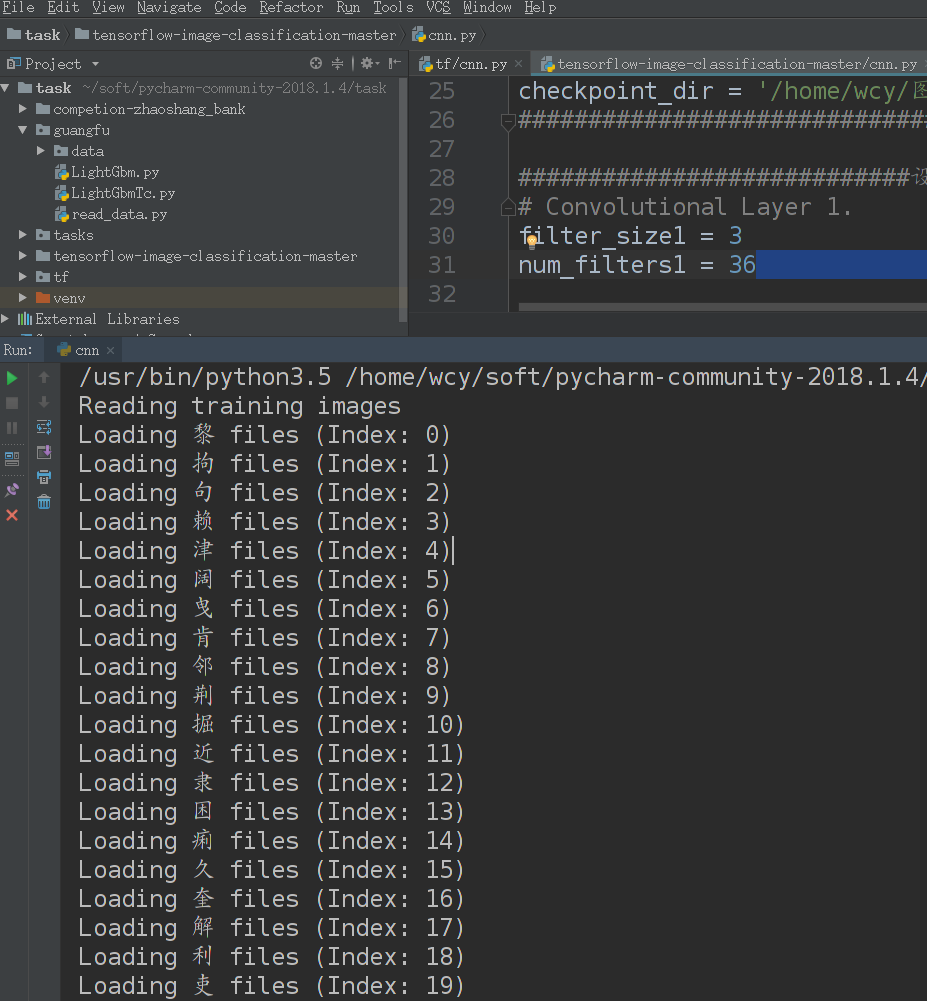Stop the running process
927x1001 pixels.
pyautogui.click(x=12, y=403)
